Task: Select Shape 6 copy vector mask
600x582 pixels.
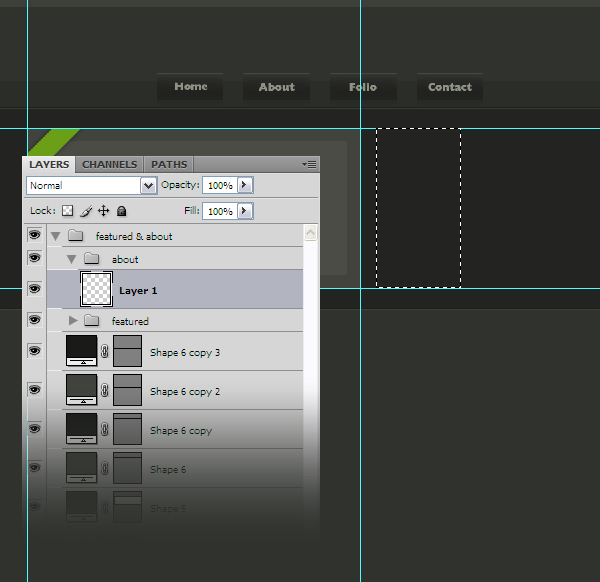Action: click(127, 429)
